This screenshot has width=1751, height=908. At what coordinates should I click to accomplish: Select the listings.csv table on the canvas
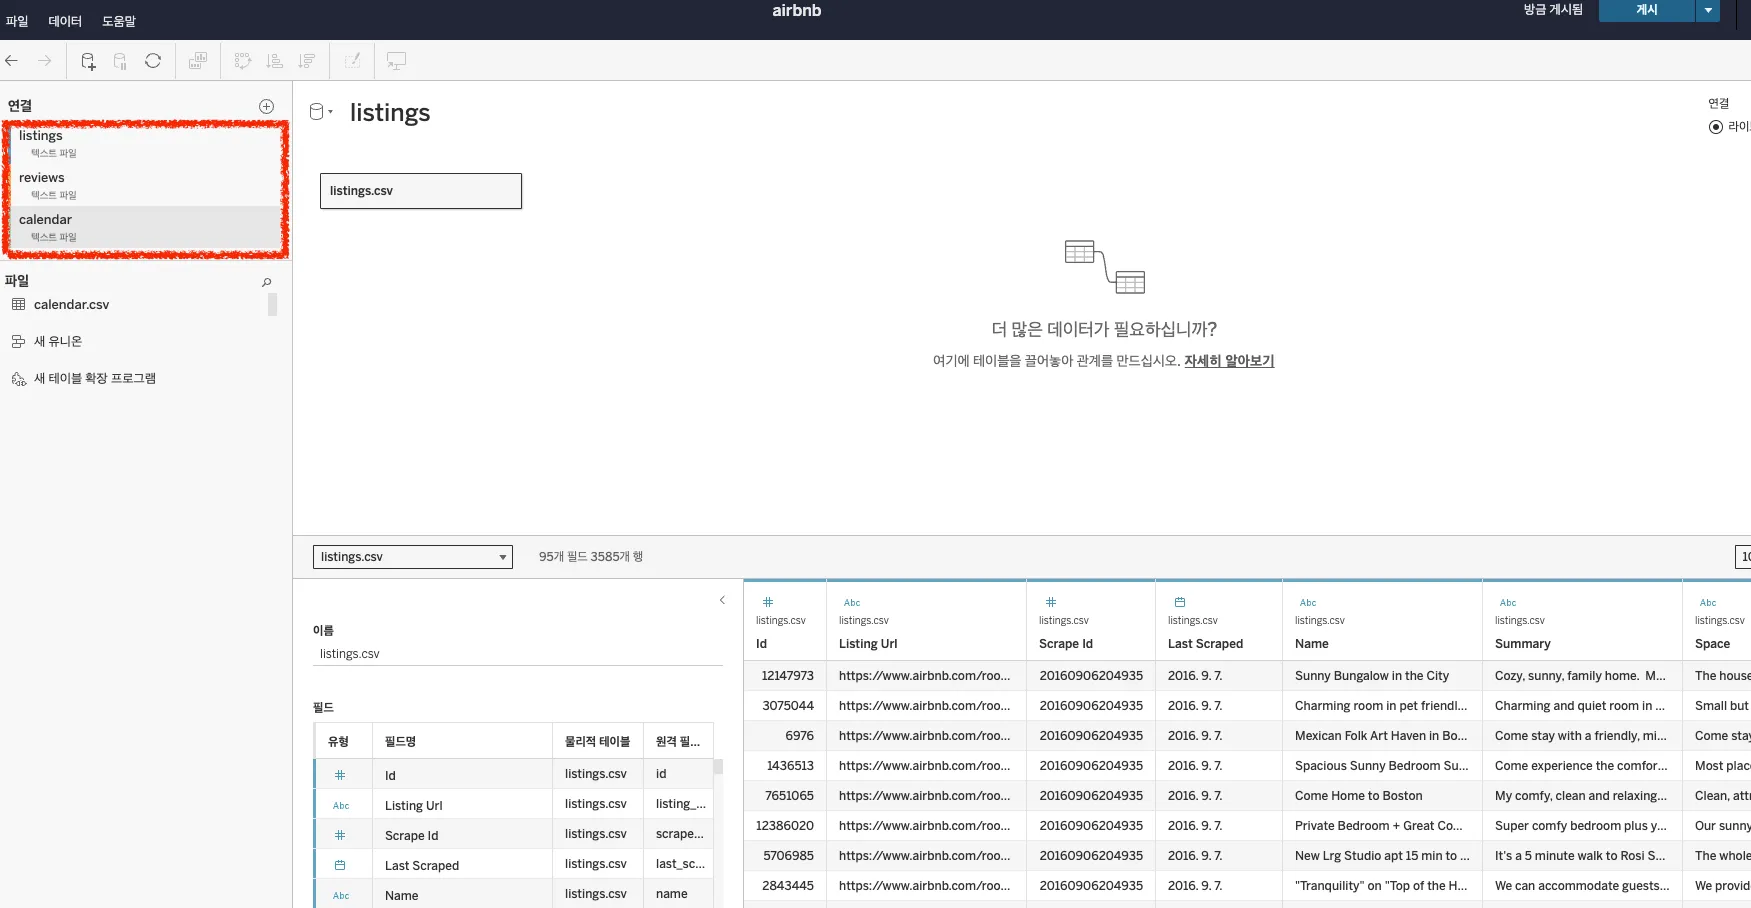421,191
